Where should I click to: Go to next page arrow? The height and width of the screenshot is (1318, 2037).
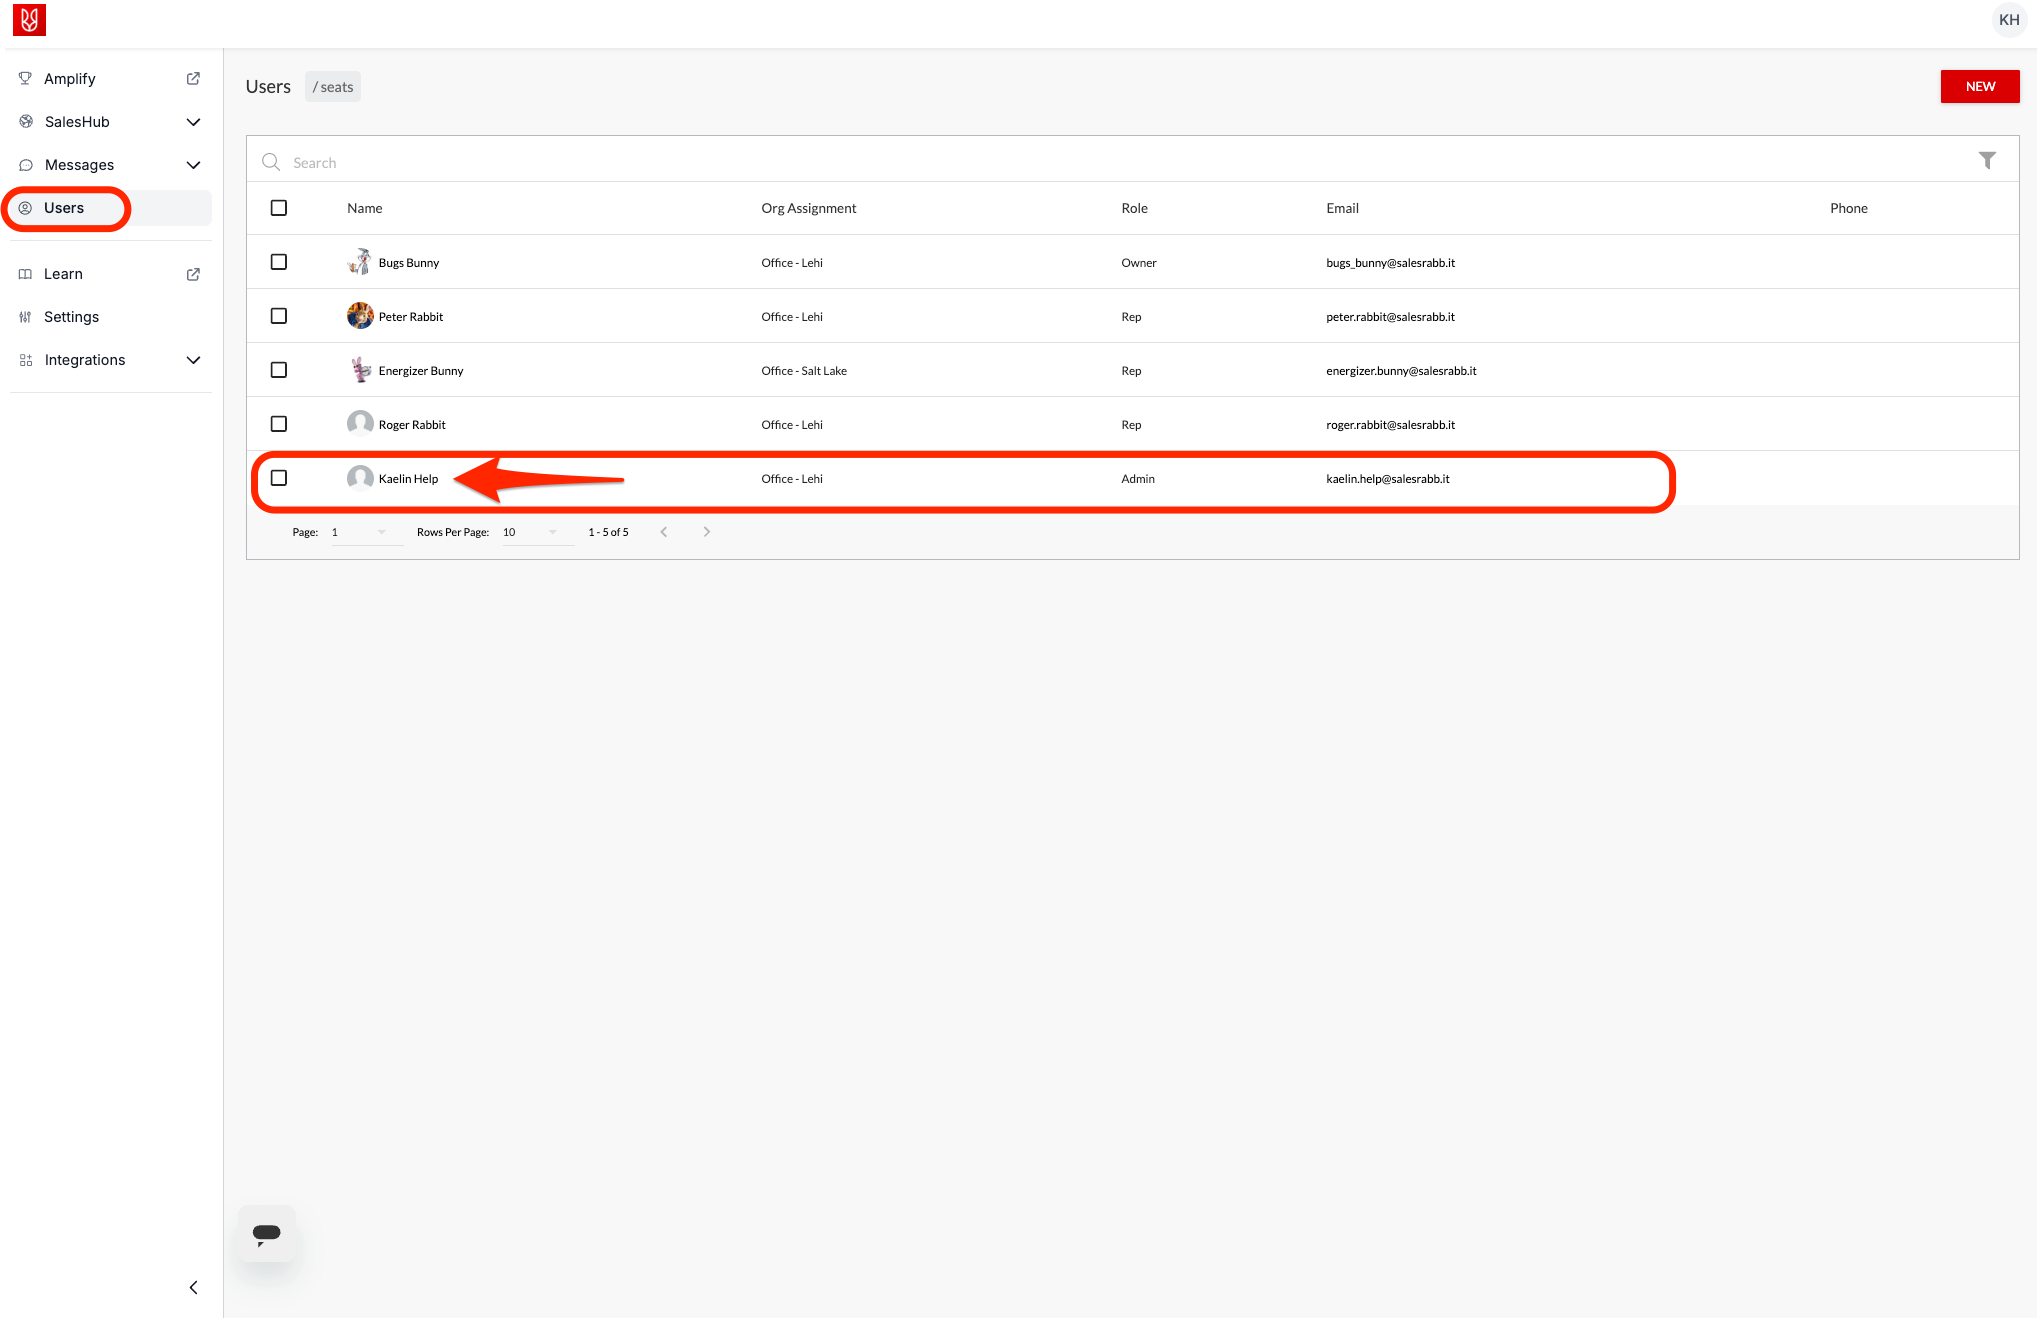pyautogui.click(x=707, y=532)
